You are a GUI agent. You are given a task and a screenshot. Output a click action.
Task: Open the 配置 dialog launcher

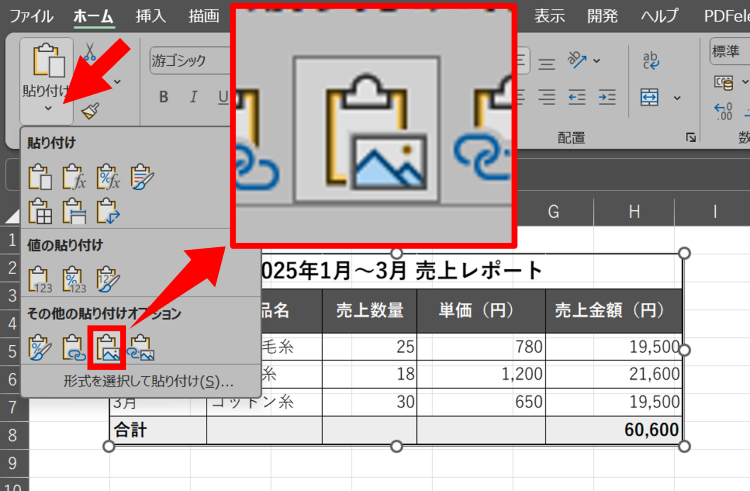(691, 138)
